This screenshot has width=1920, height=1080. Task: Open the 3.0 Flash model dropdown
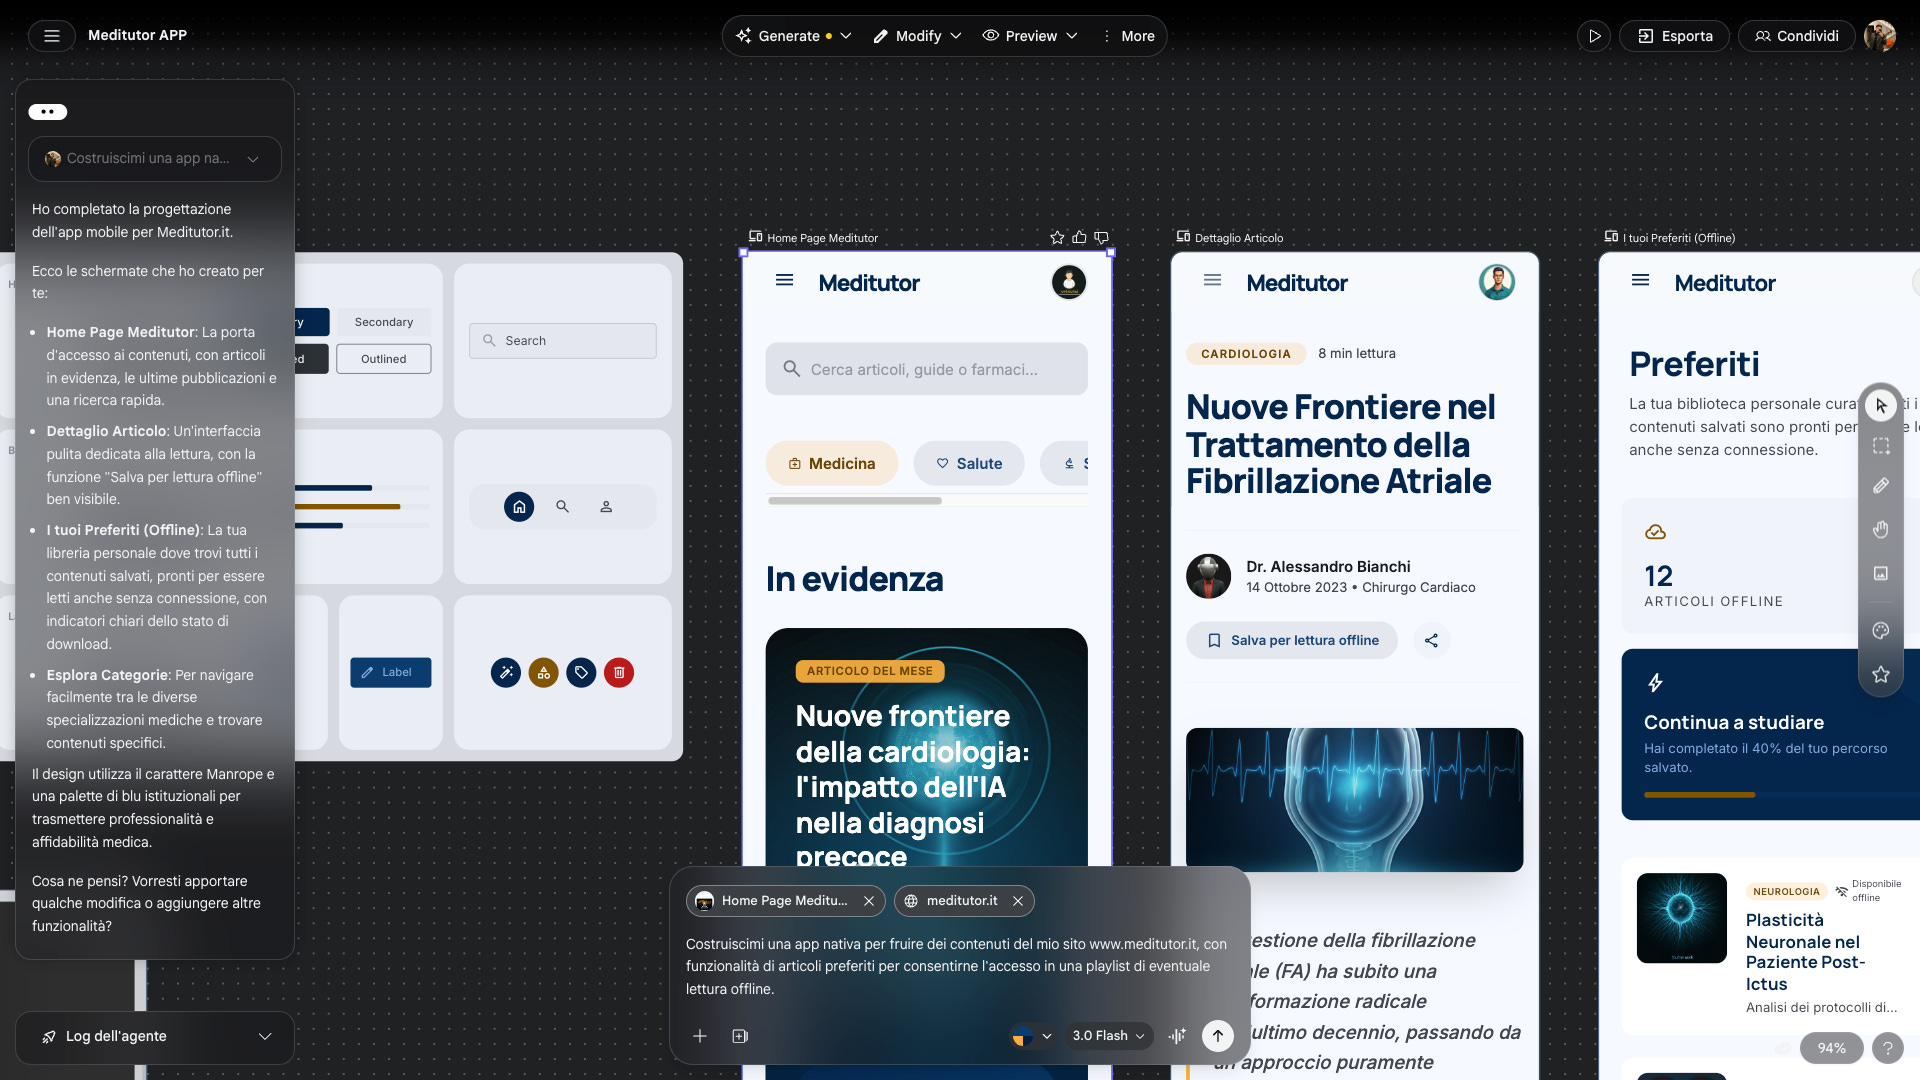tap(1108, 1036)
